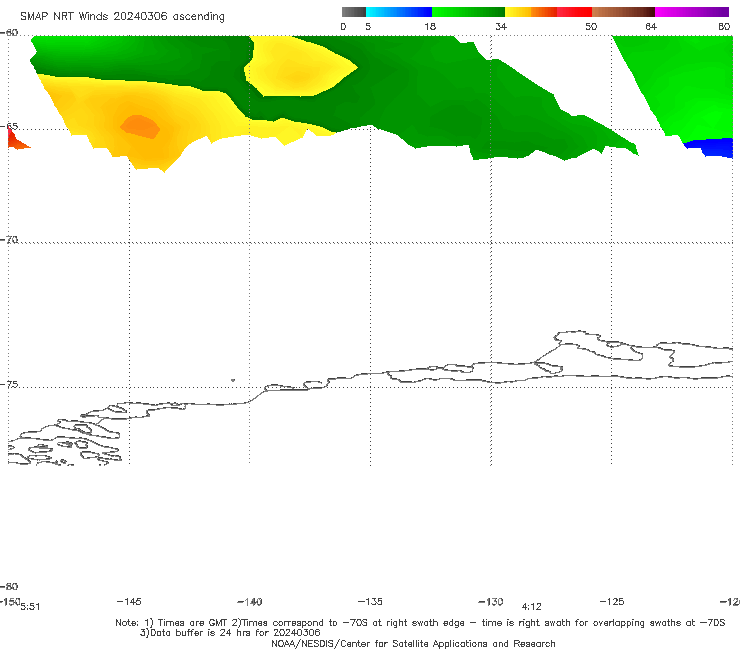Click the colorbar label '18'
The height and width of the screenshot is (650, 740).
pyautogui.click(x=430, y=27)
